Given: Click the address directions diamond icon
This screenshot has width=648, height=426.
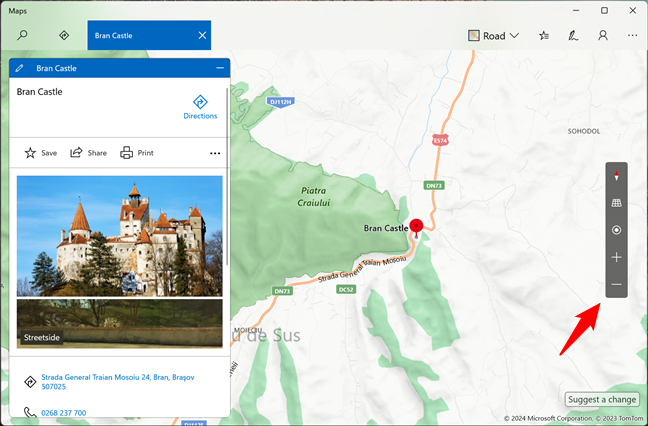Looking at the screenshot, I should 30,382.
